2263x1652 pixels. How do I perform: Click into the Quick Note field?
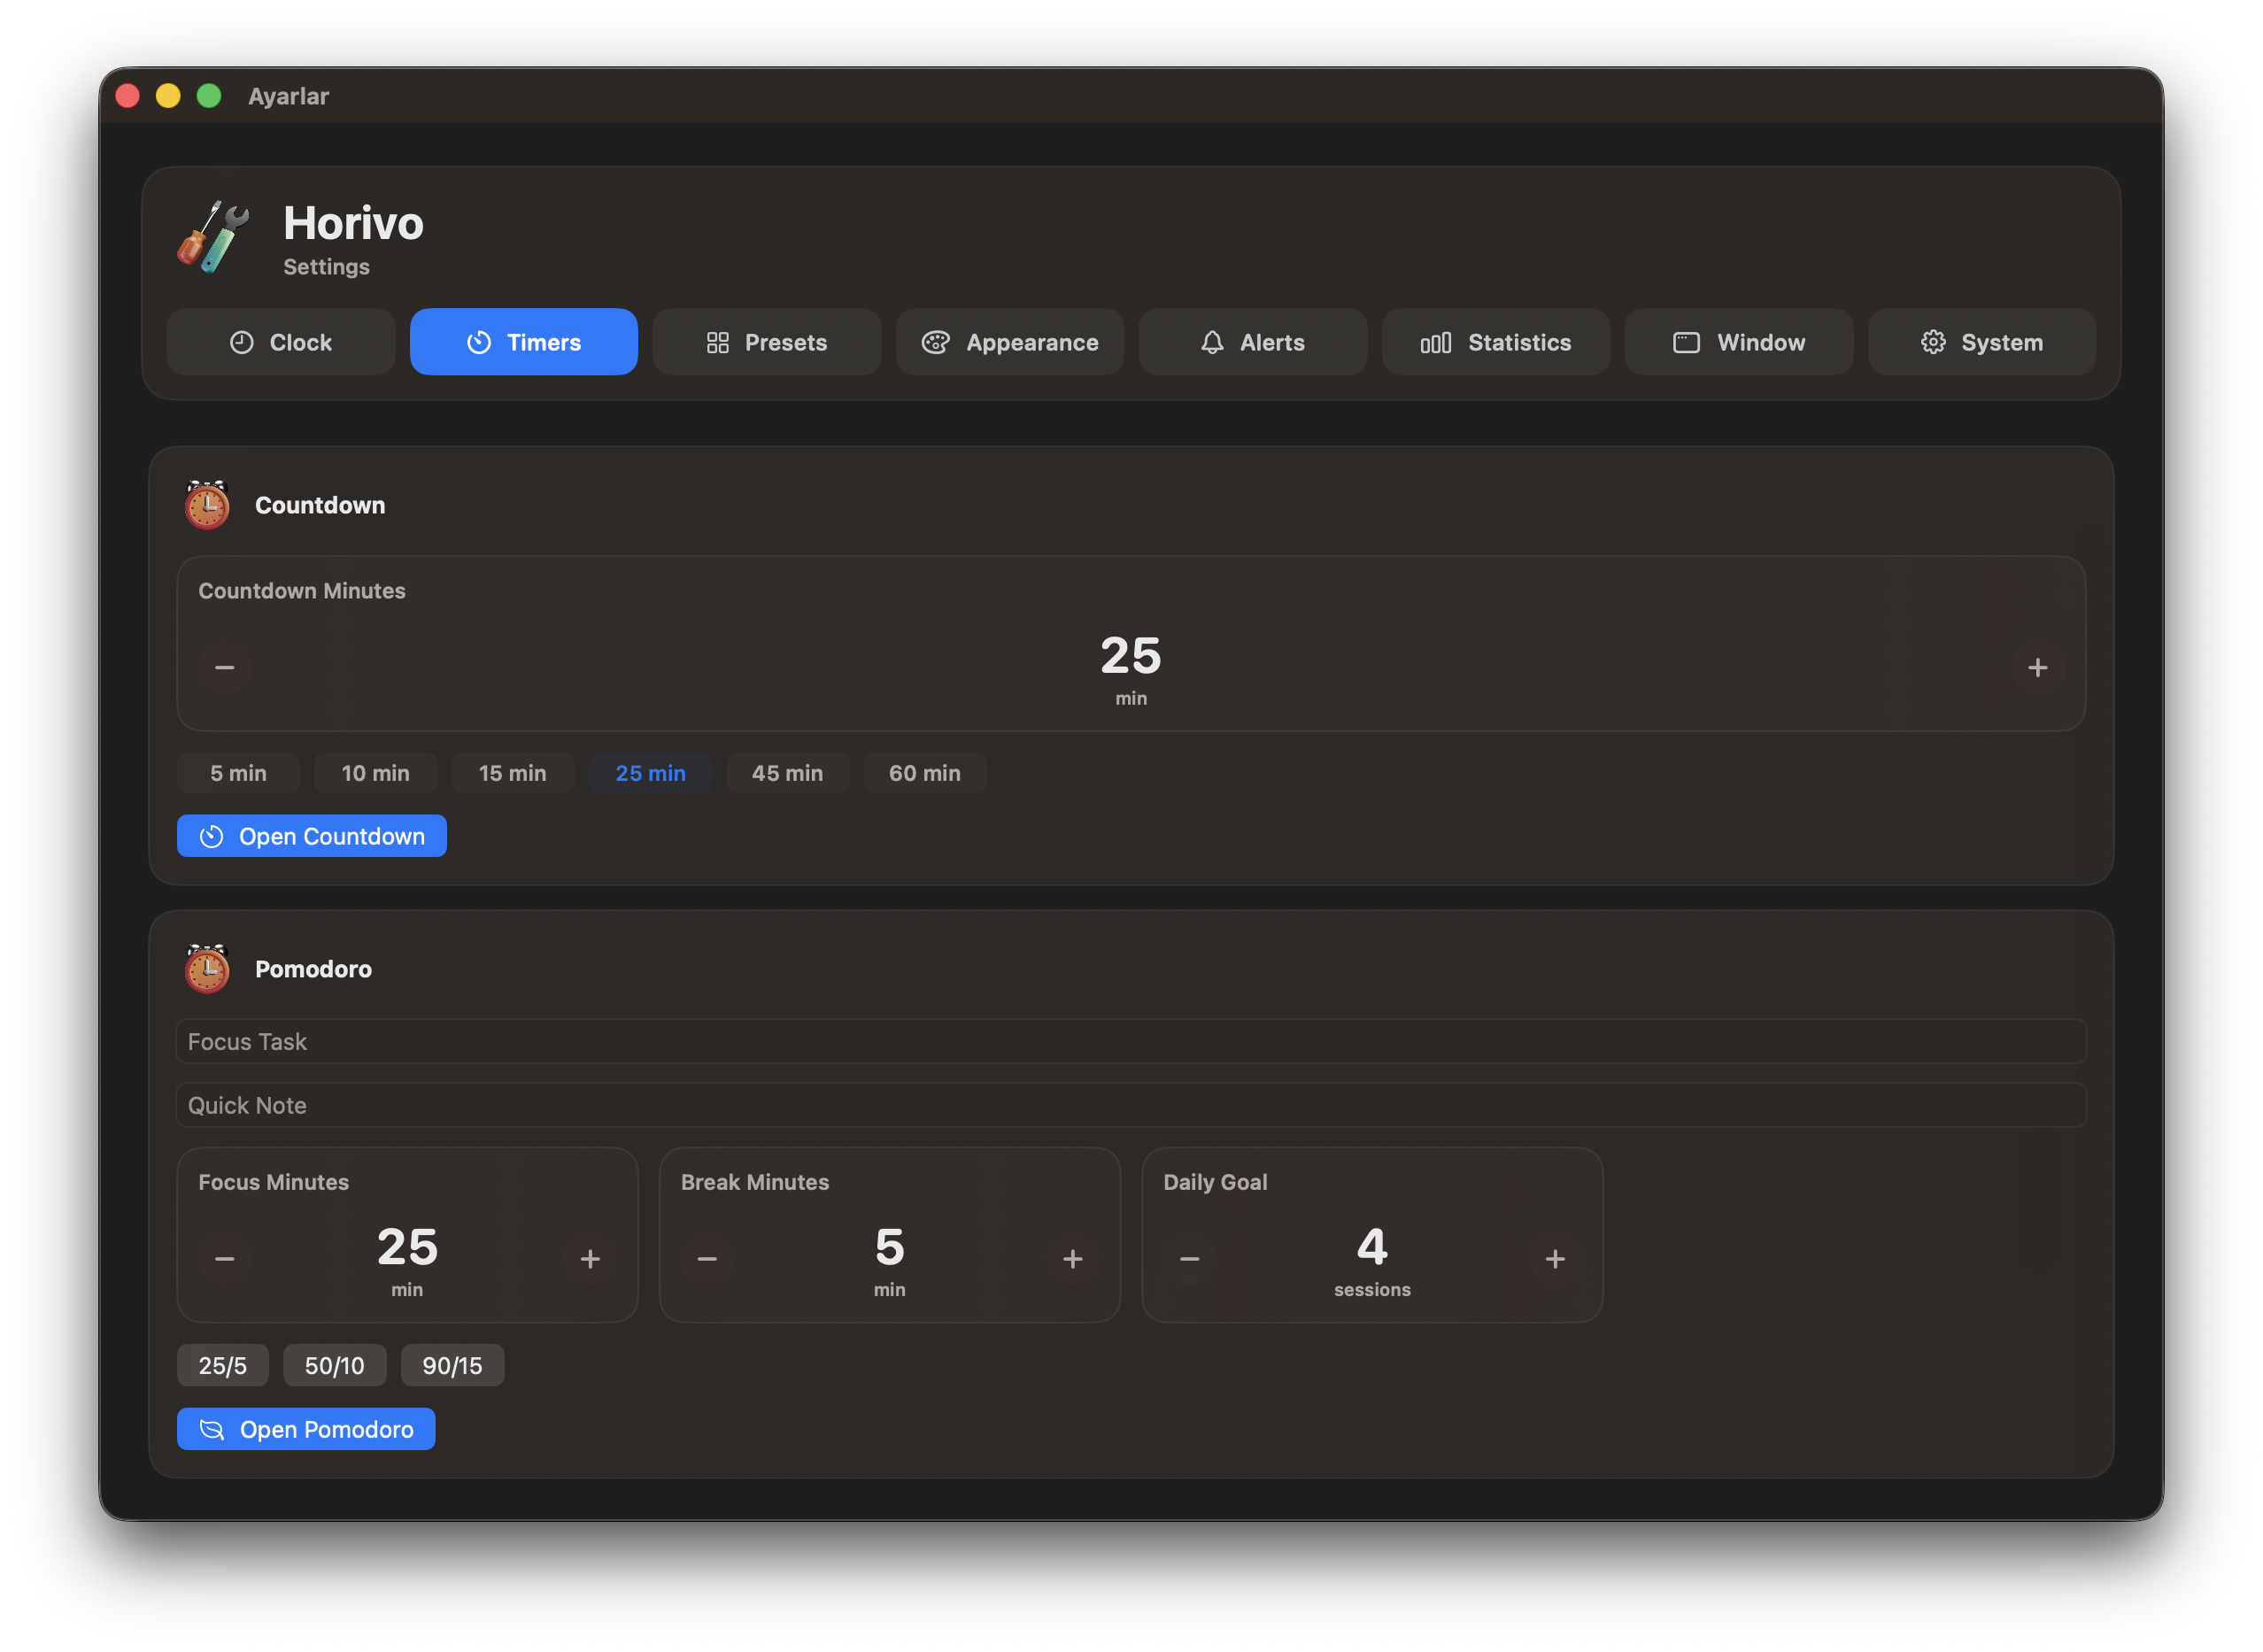coord(1131,1105)
